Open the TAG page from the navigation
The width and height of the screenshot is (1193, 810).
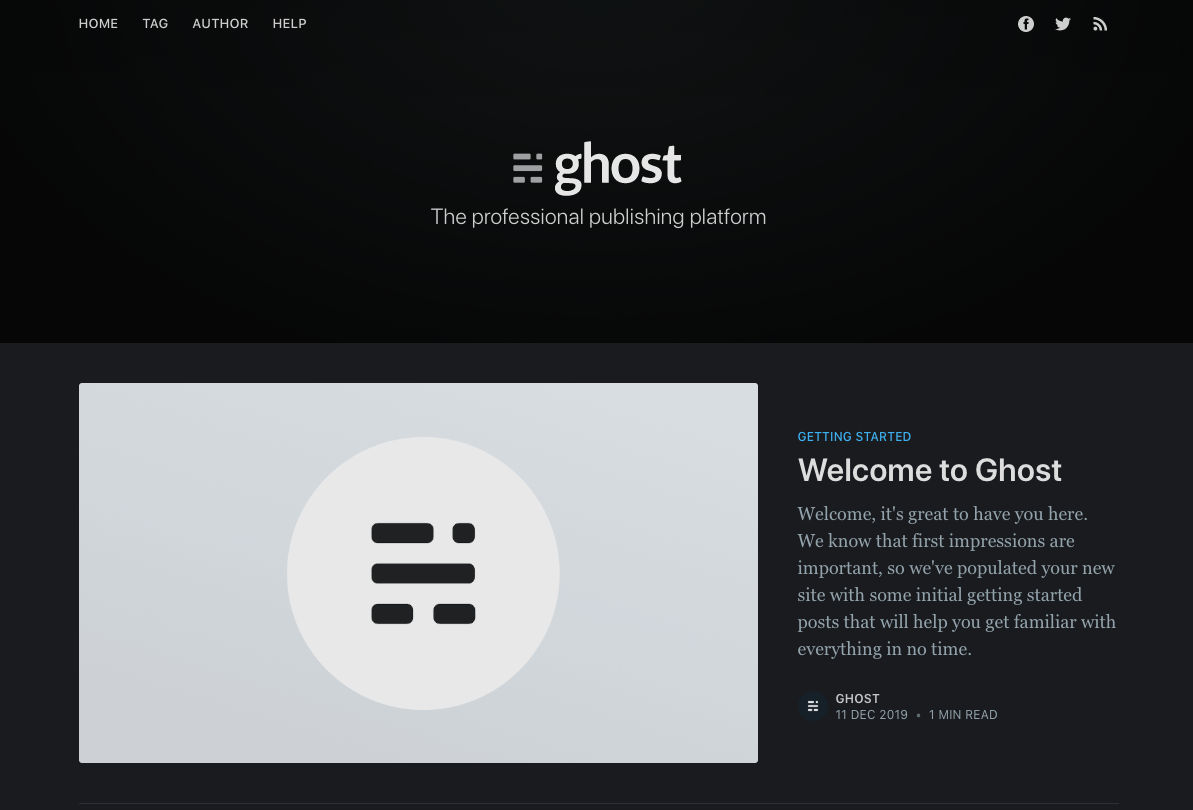pyautogui.click(x=155, y=23)
